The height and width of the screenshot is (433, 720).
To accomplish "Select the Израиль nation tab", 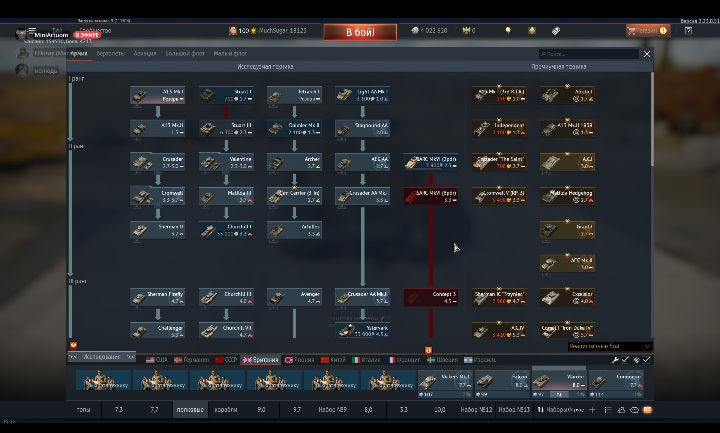I will point(480,360).
